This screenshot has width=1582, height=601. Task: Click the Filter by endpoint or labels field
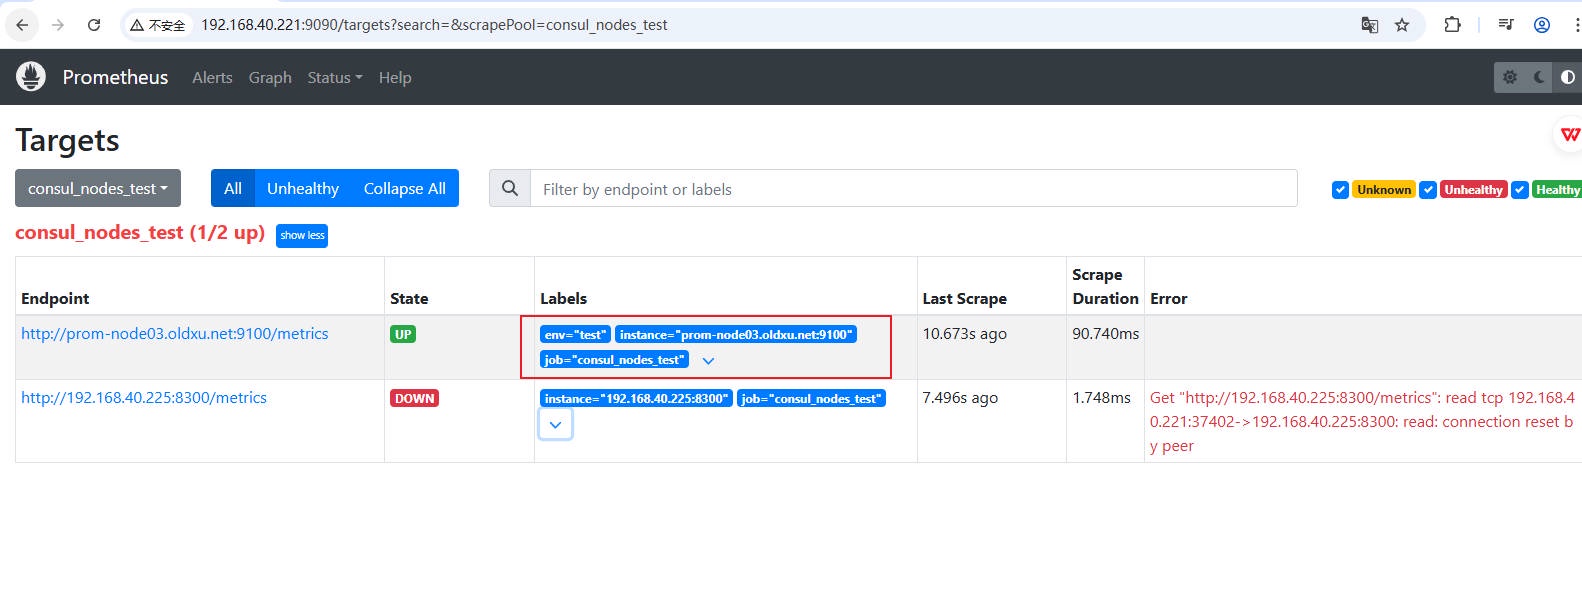coord(912,189)
